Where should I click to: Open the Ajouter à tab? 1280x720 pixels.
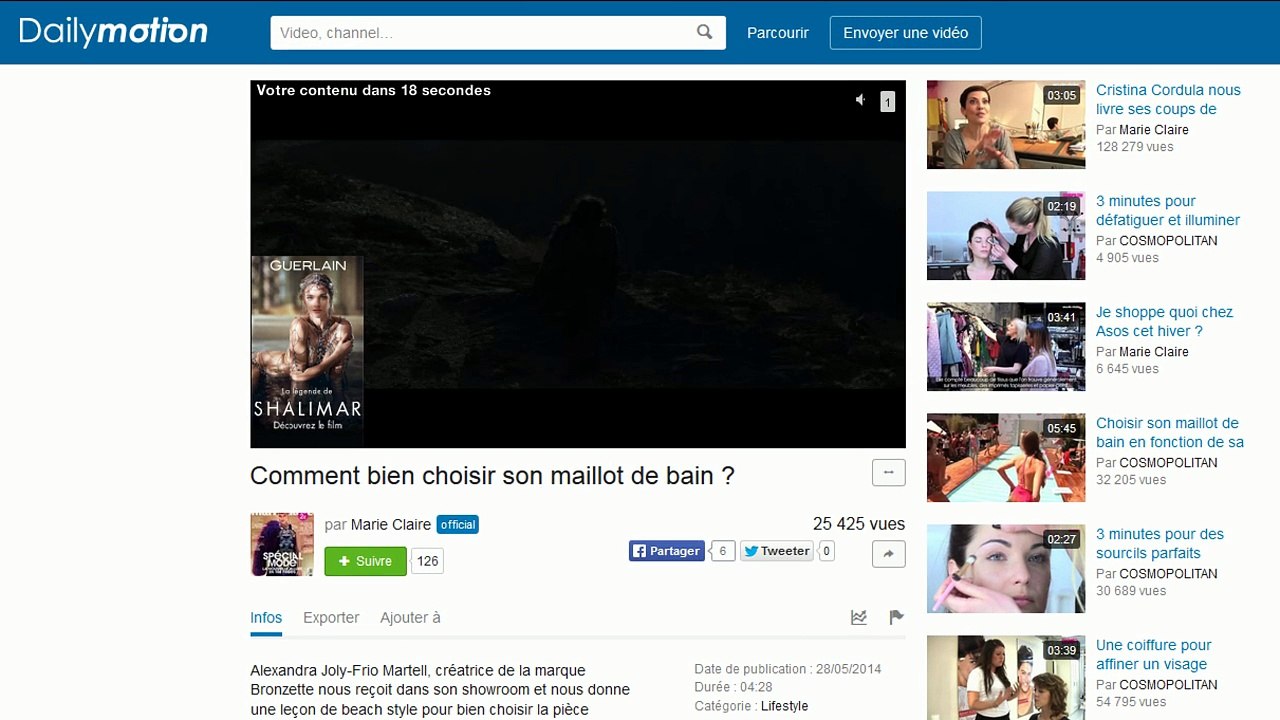click(x=410, y=617)
